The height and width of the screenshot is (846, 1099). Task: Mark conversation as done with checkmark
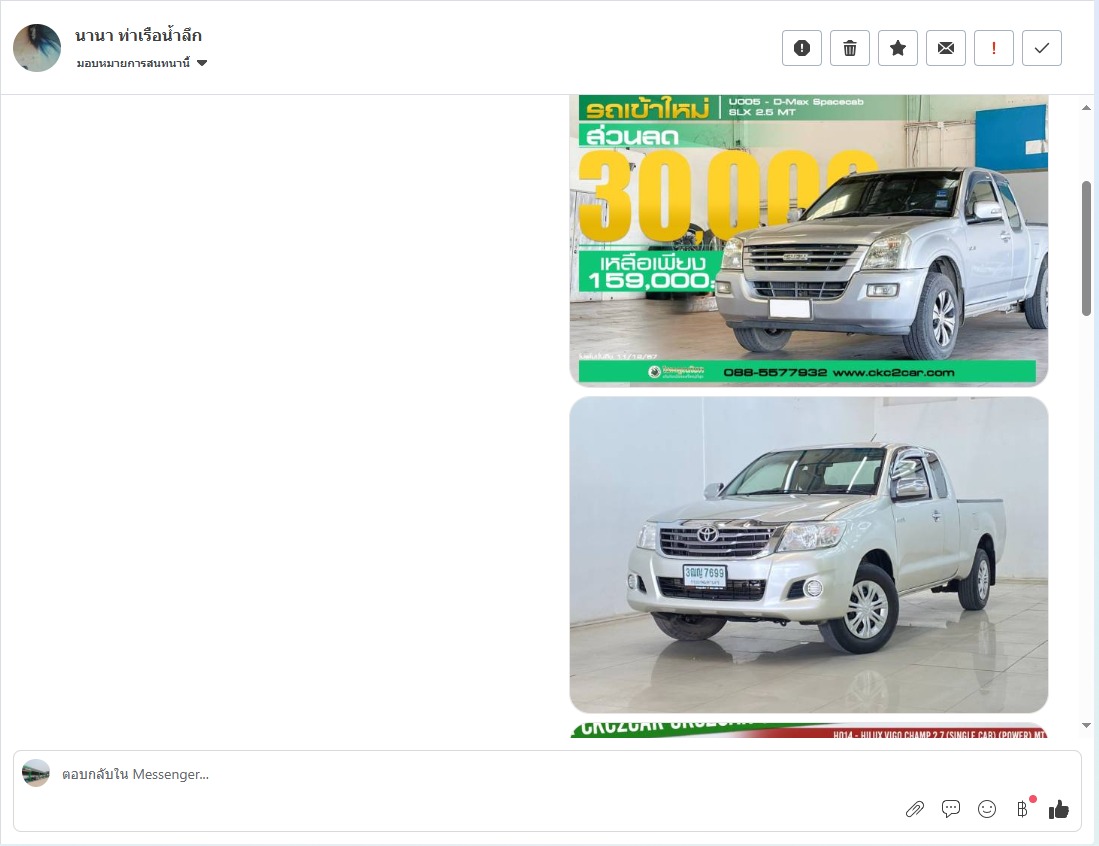pos(1042,48)
